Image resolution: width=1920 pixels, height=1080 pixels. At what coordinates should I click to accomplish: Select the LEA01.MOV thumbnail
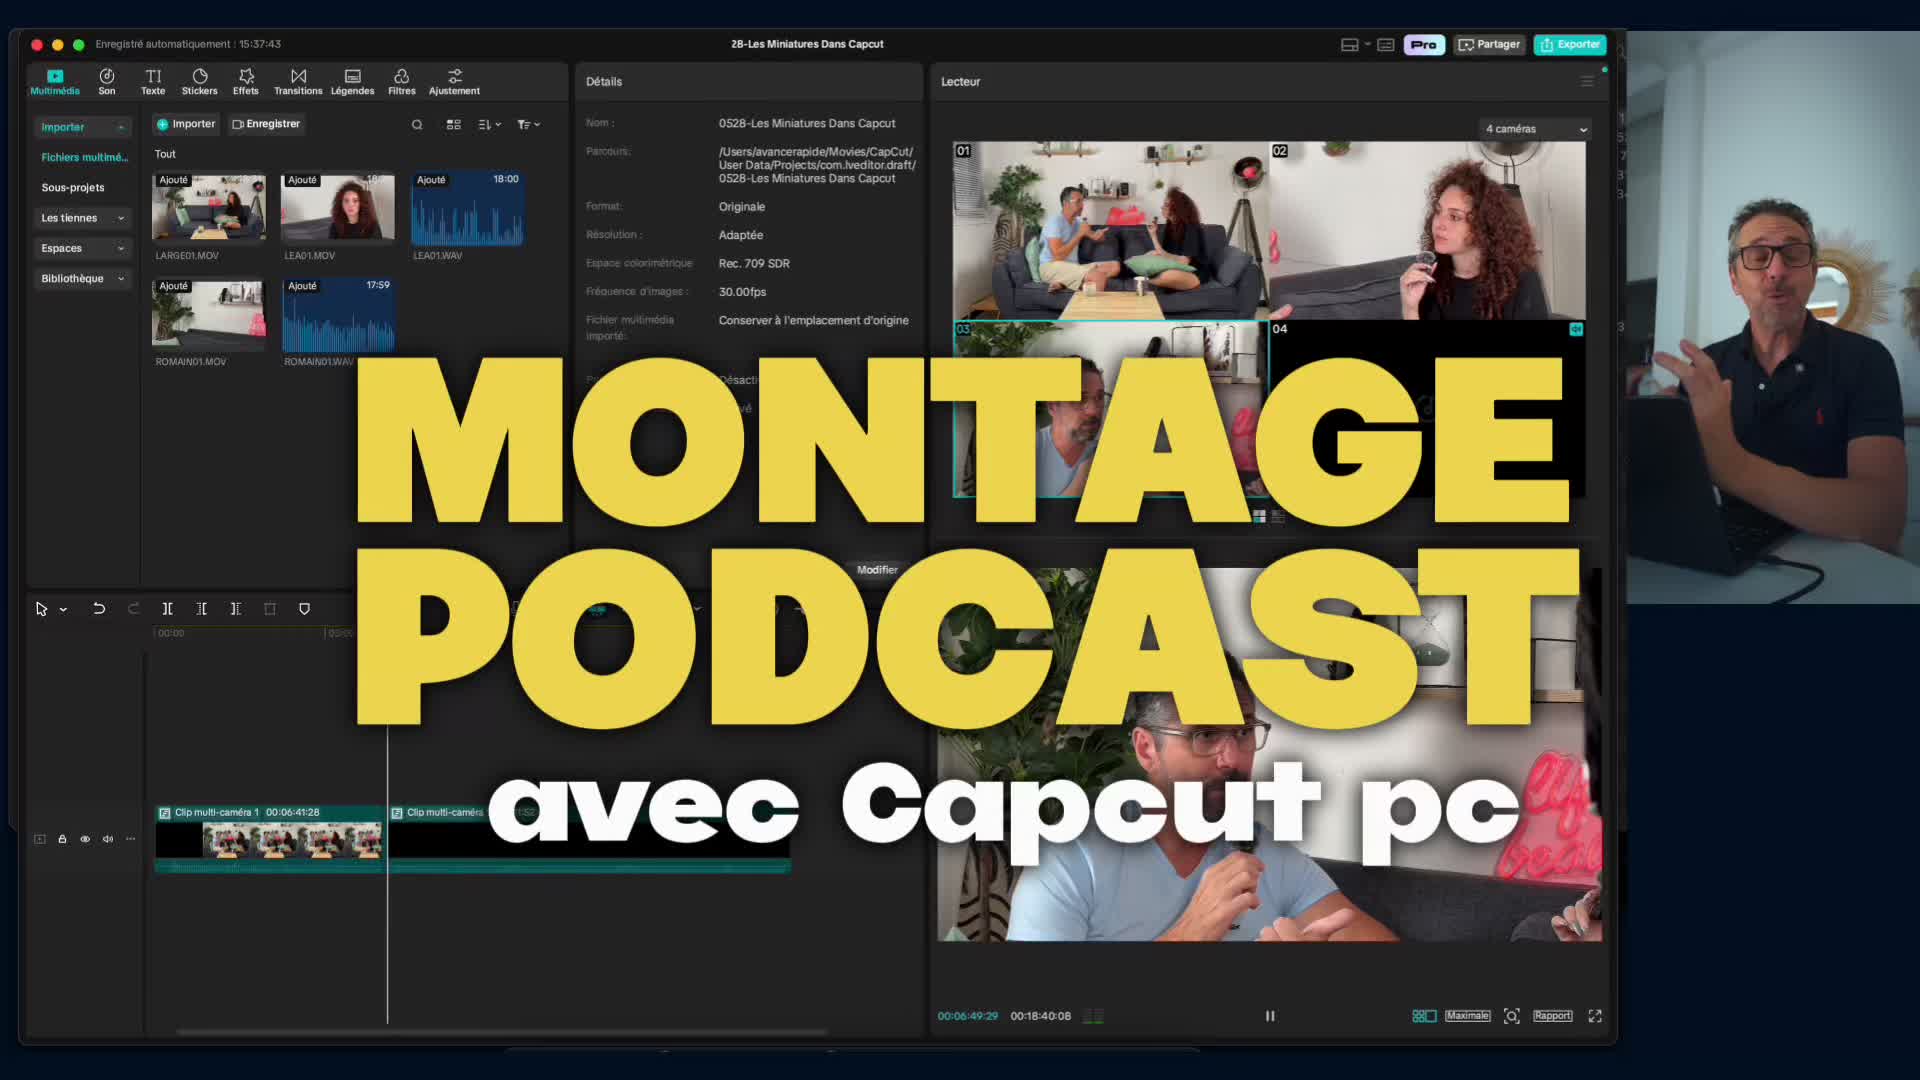[x=338, y=207]
